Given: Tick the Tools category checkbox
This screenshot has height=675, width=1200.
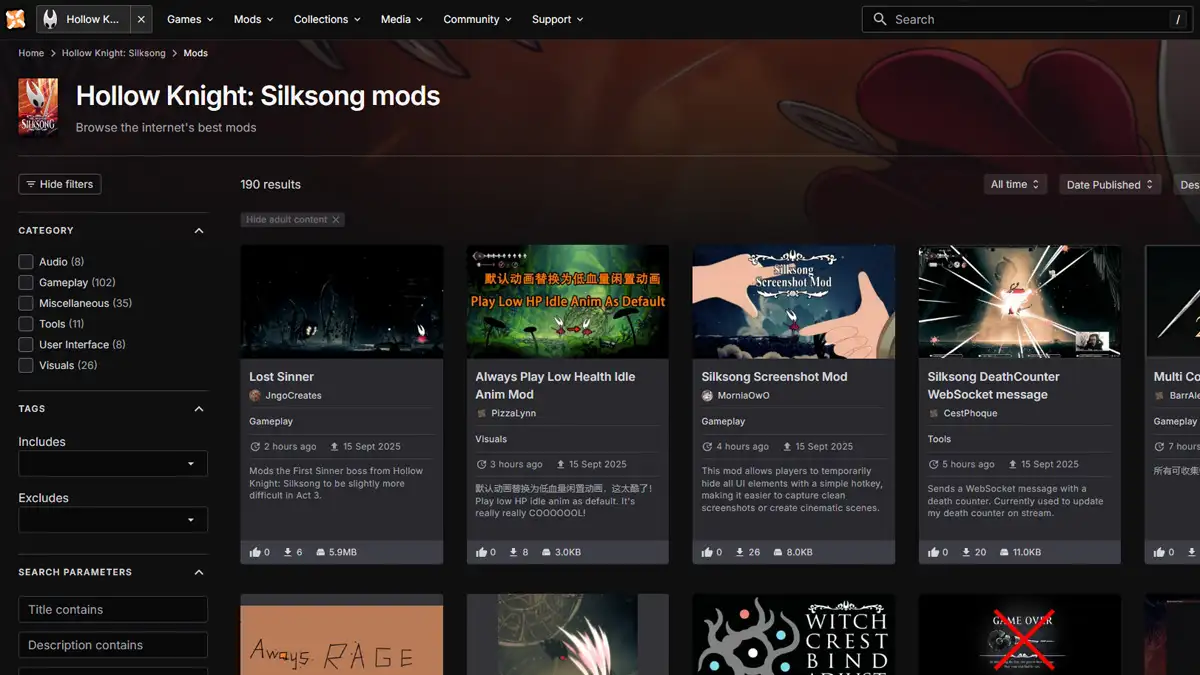Looking at the screenshot, I should [x=26, y=324].
